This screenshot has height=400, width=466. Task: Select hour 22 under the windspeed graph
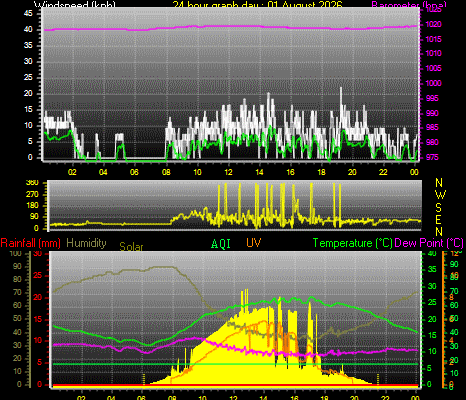[383, 172]
